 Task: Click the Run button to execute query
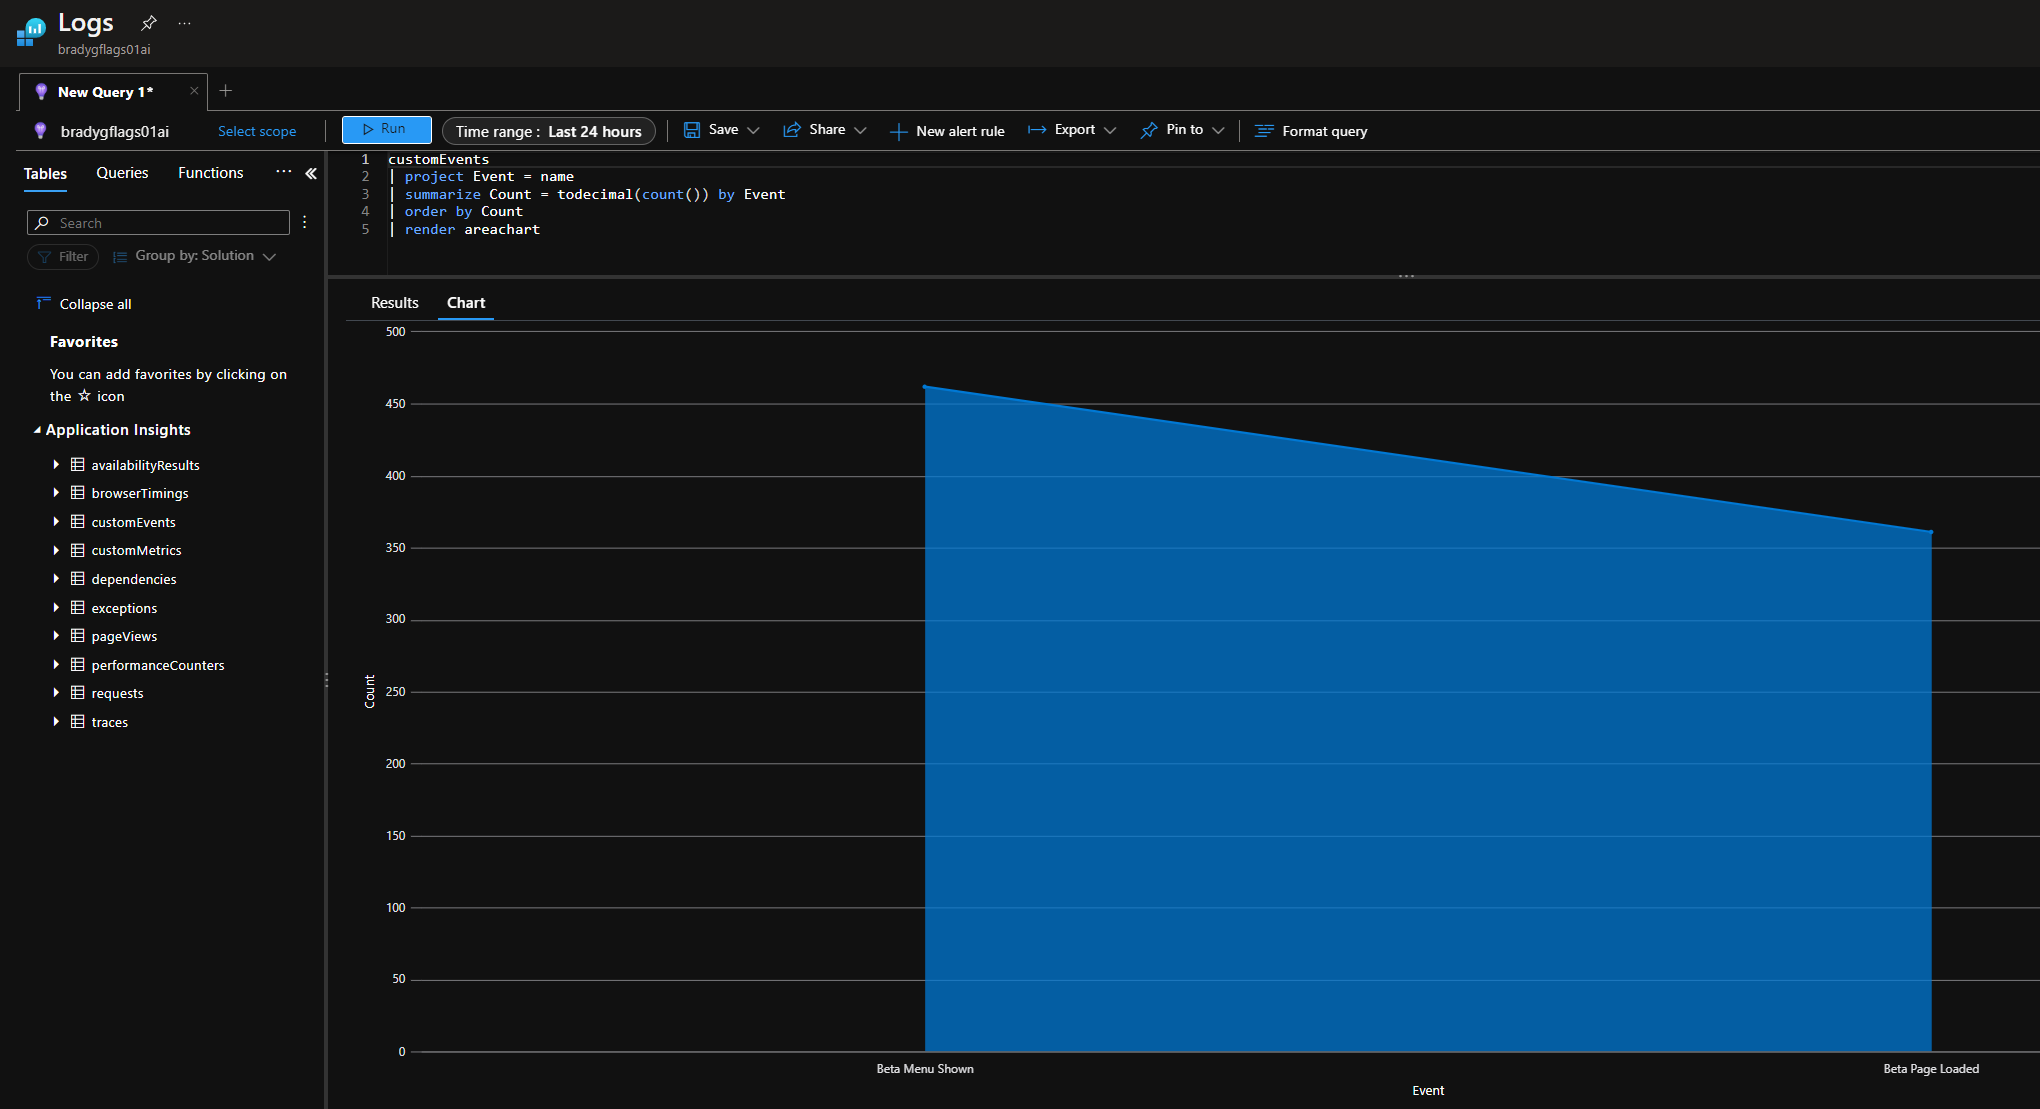coord(385,128)
